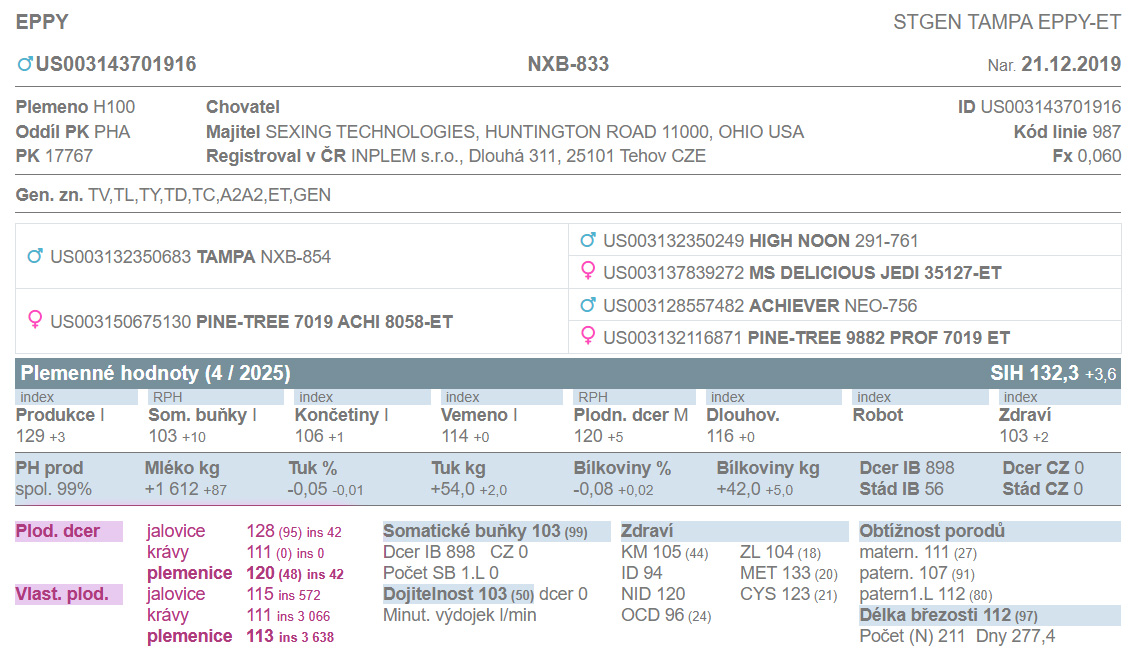Click Vemeno value 114
Viewport: 1130px width, 650px height.
point(455,436)
